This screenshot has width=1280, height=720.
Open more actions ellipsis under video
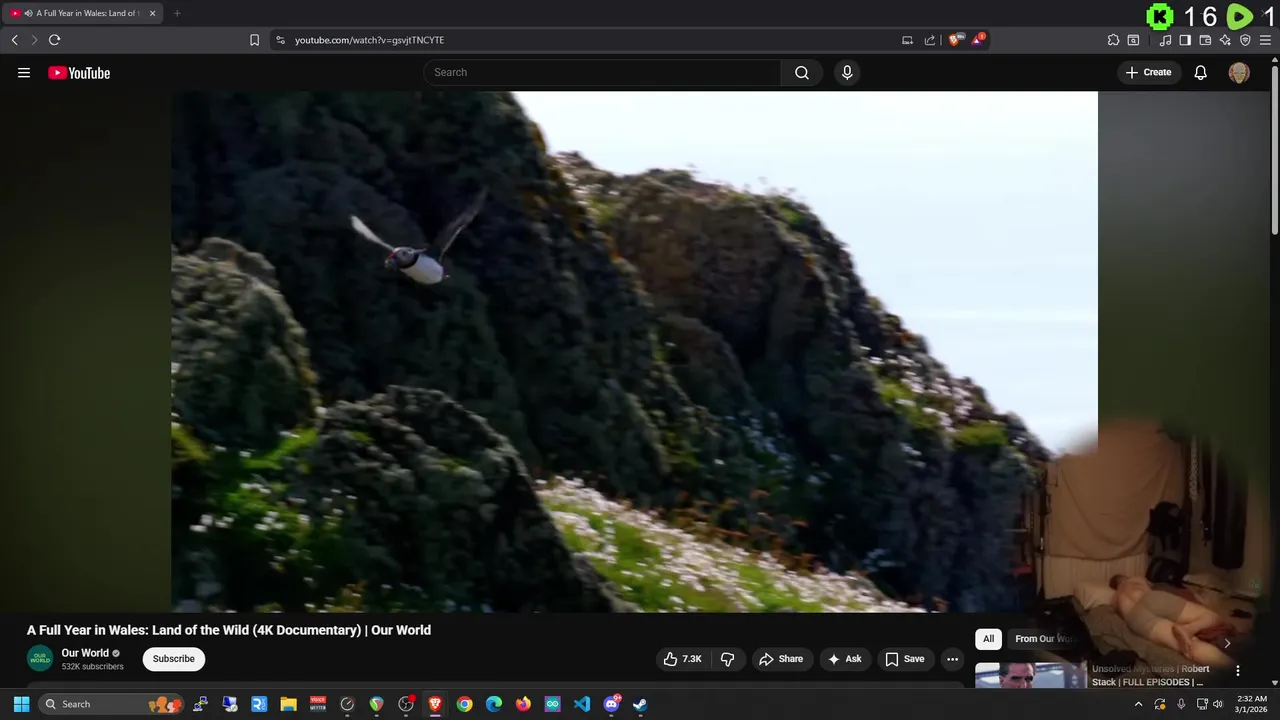coord(952,659)
